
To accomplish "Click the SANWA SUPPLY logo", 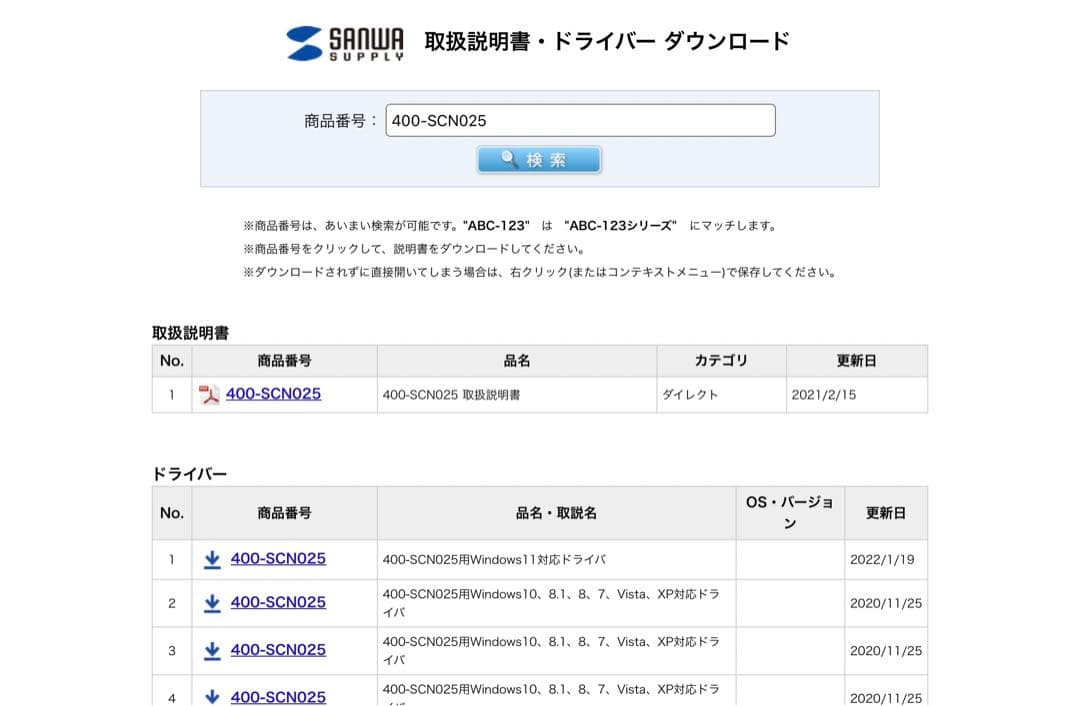I will [345, 41].
